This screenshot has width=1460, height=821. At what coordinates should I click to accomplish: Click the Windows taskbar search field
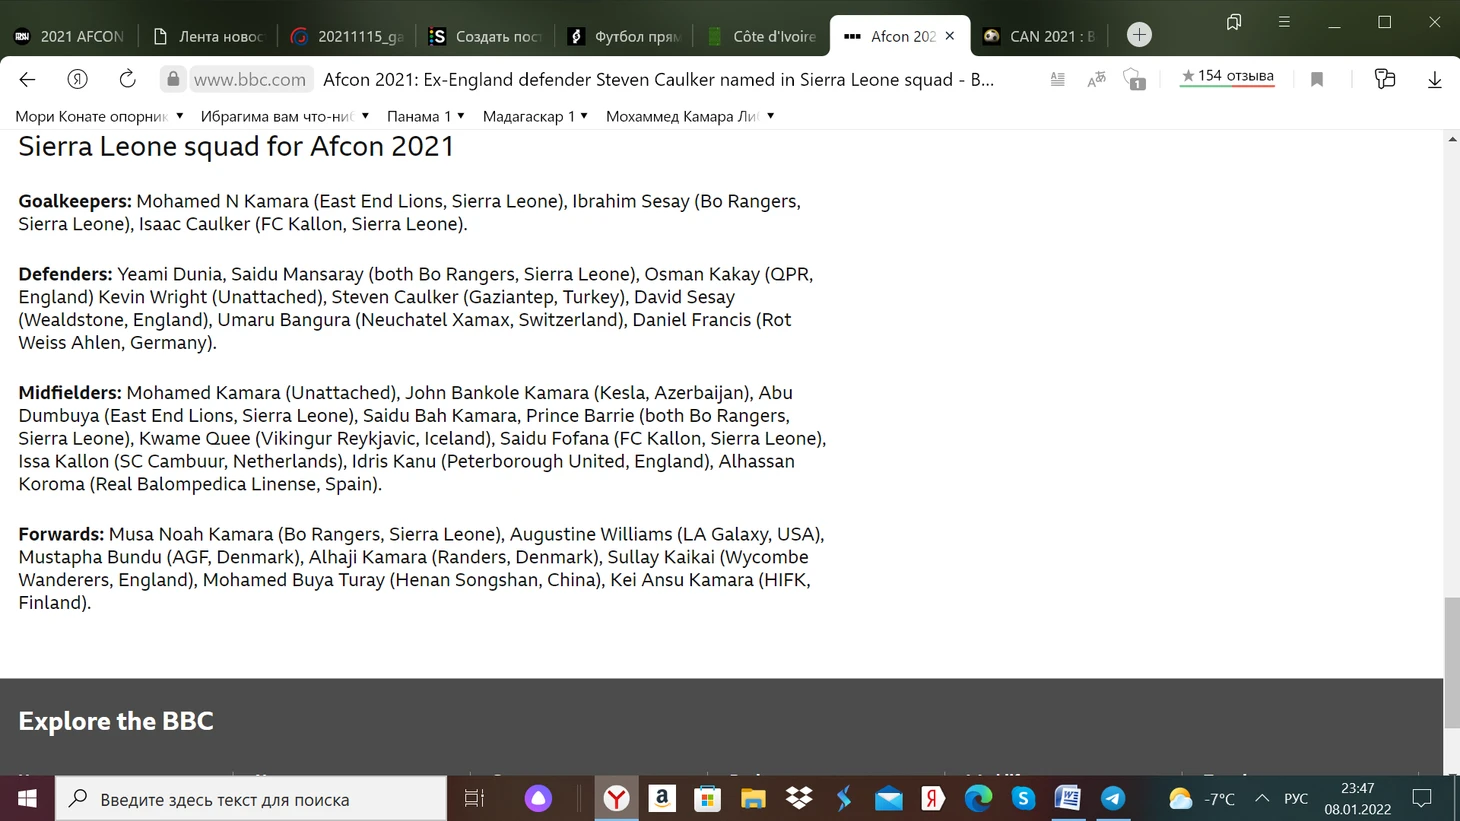[x=250, y=799]
